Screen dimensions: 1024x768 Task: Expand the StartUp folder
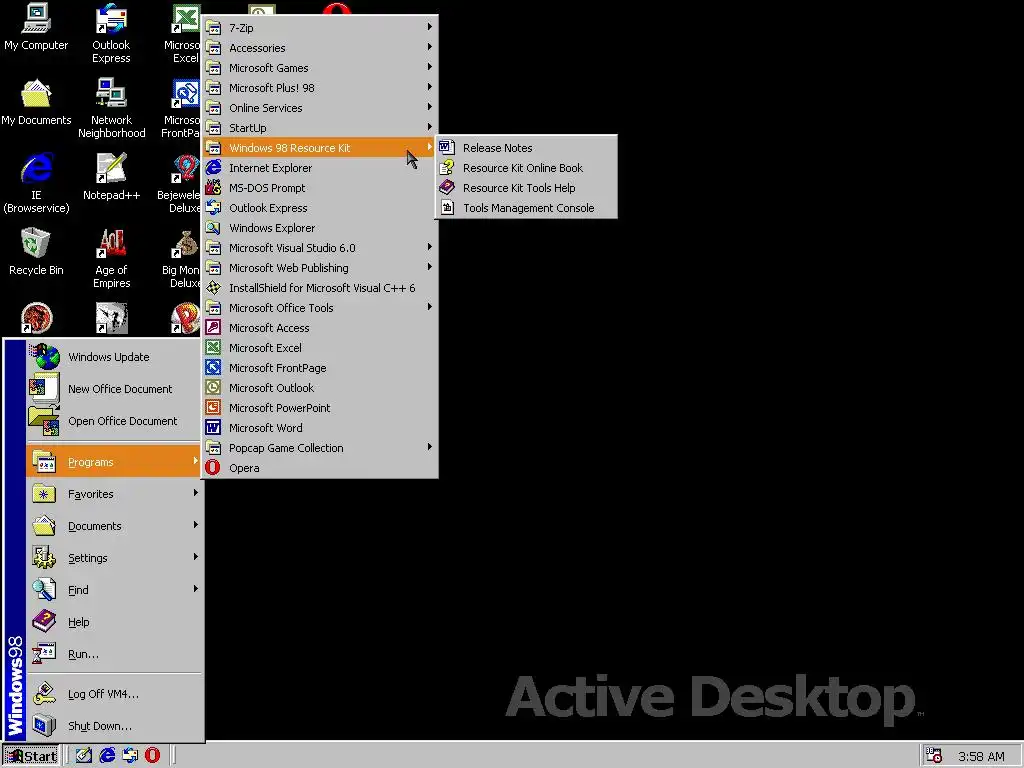(x=319, y=128)
